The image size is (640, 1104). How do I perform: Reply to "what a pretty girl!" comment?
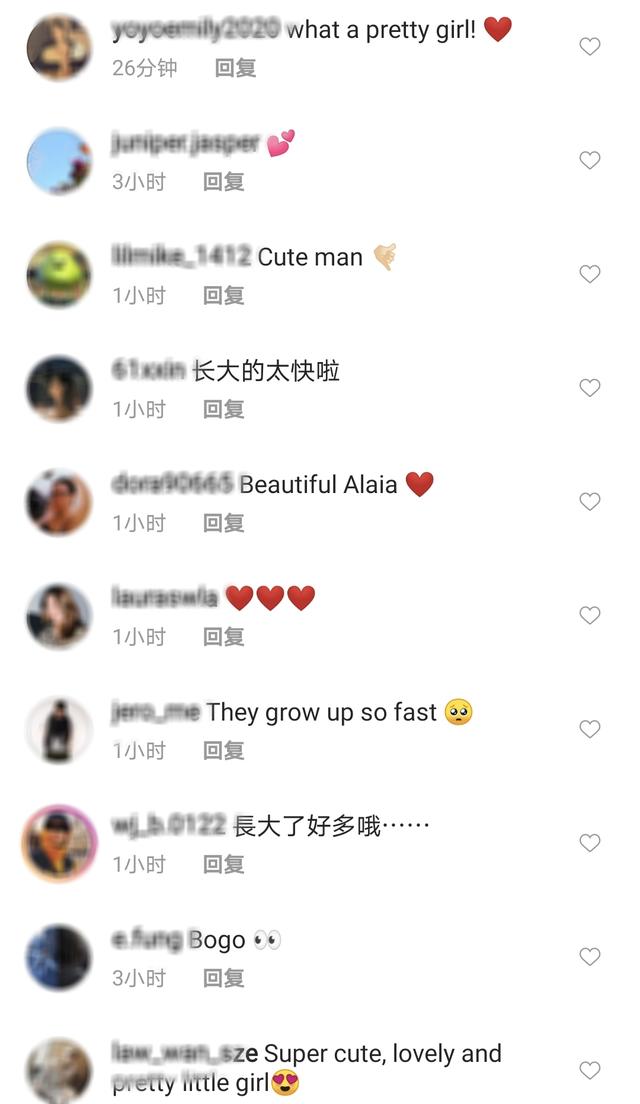[x=235, y=68]
